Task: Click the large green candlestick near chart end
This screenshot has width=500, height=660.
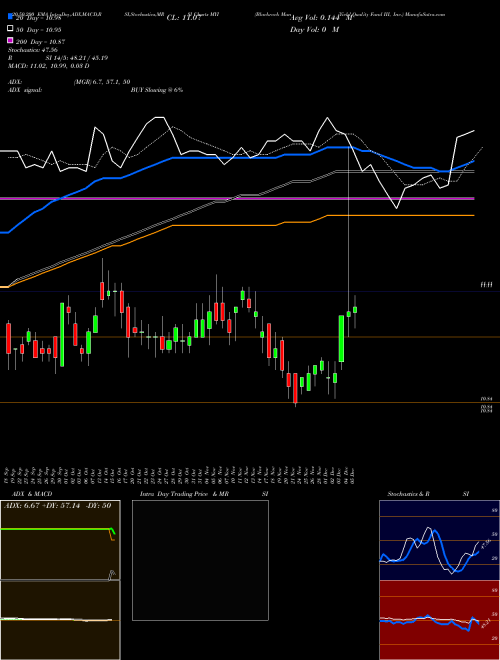Action: 342,338
